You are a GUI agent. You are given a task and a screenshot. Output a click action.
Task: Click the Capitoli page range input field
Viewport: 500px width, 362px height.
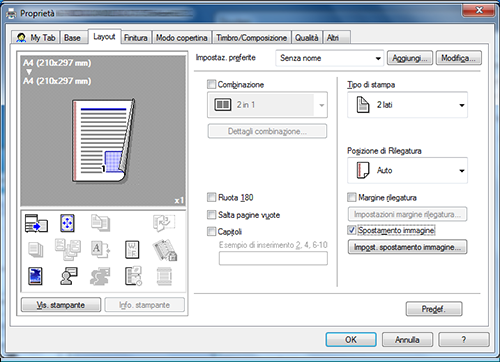pos(273,258)
